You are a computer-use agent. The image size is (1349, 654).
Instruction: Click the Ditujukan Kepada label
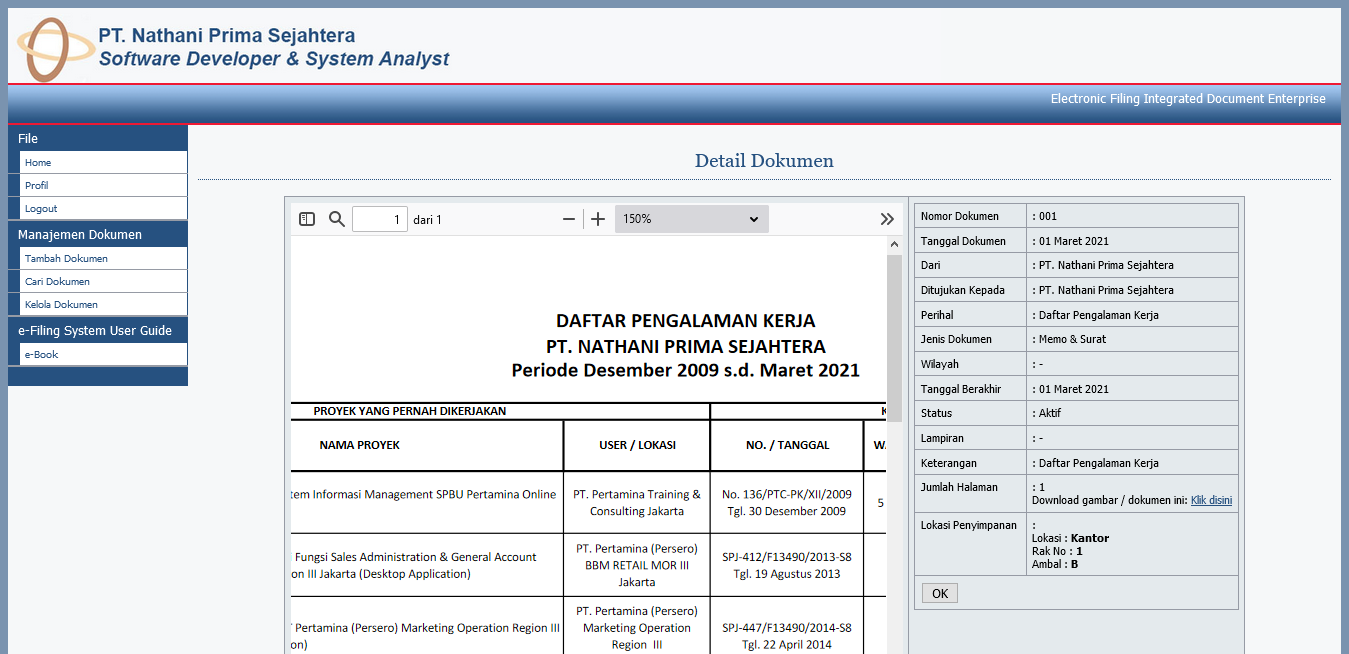click(963, 290)
